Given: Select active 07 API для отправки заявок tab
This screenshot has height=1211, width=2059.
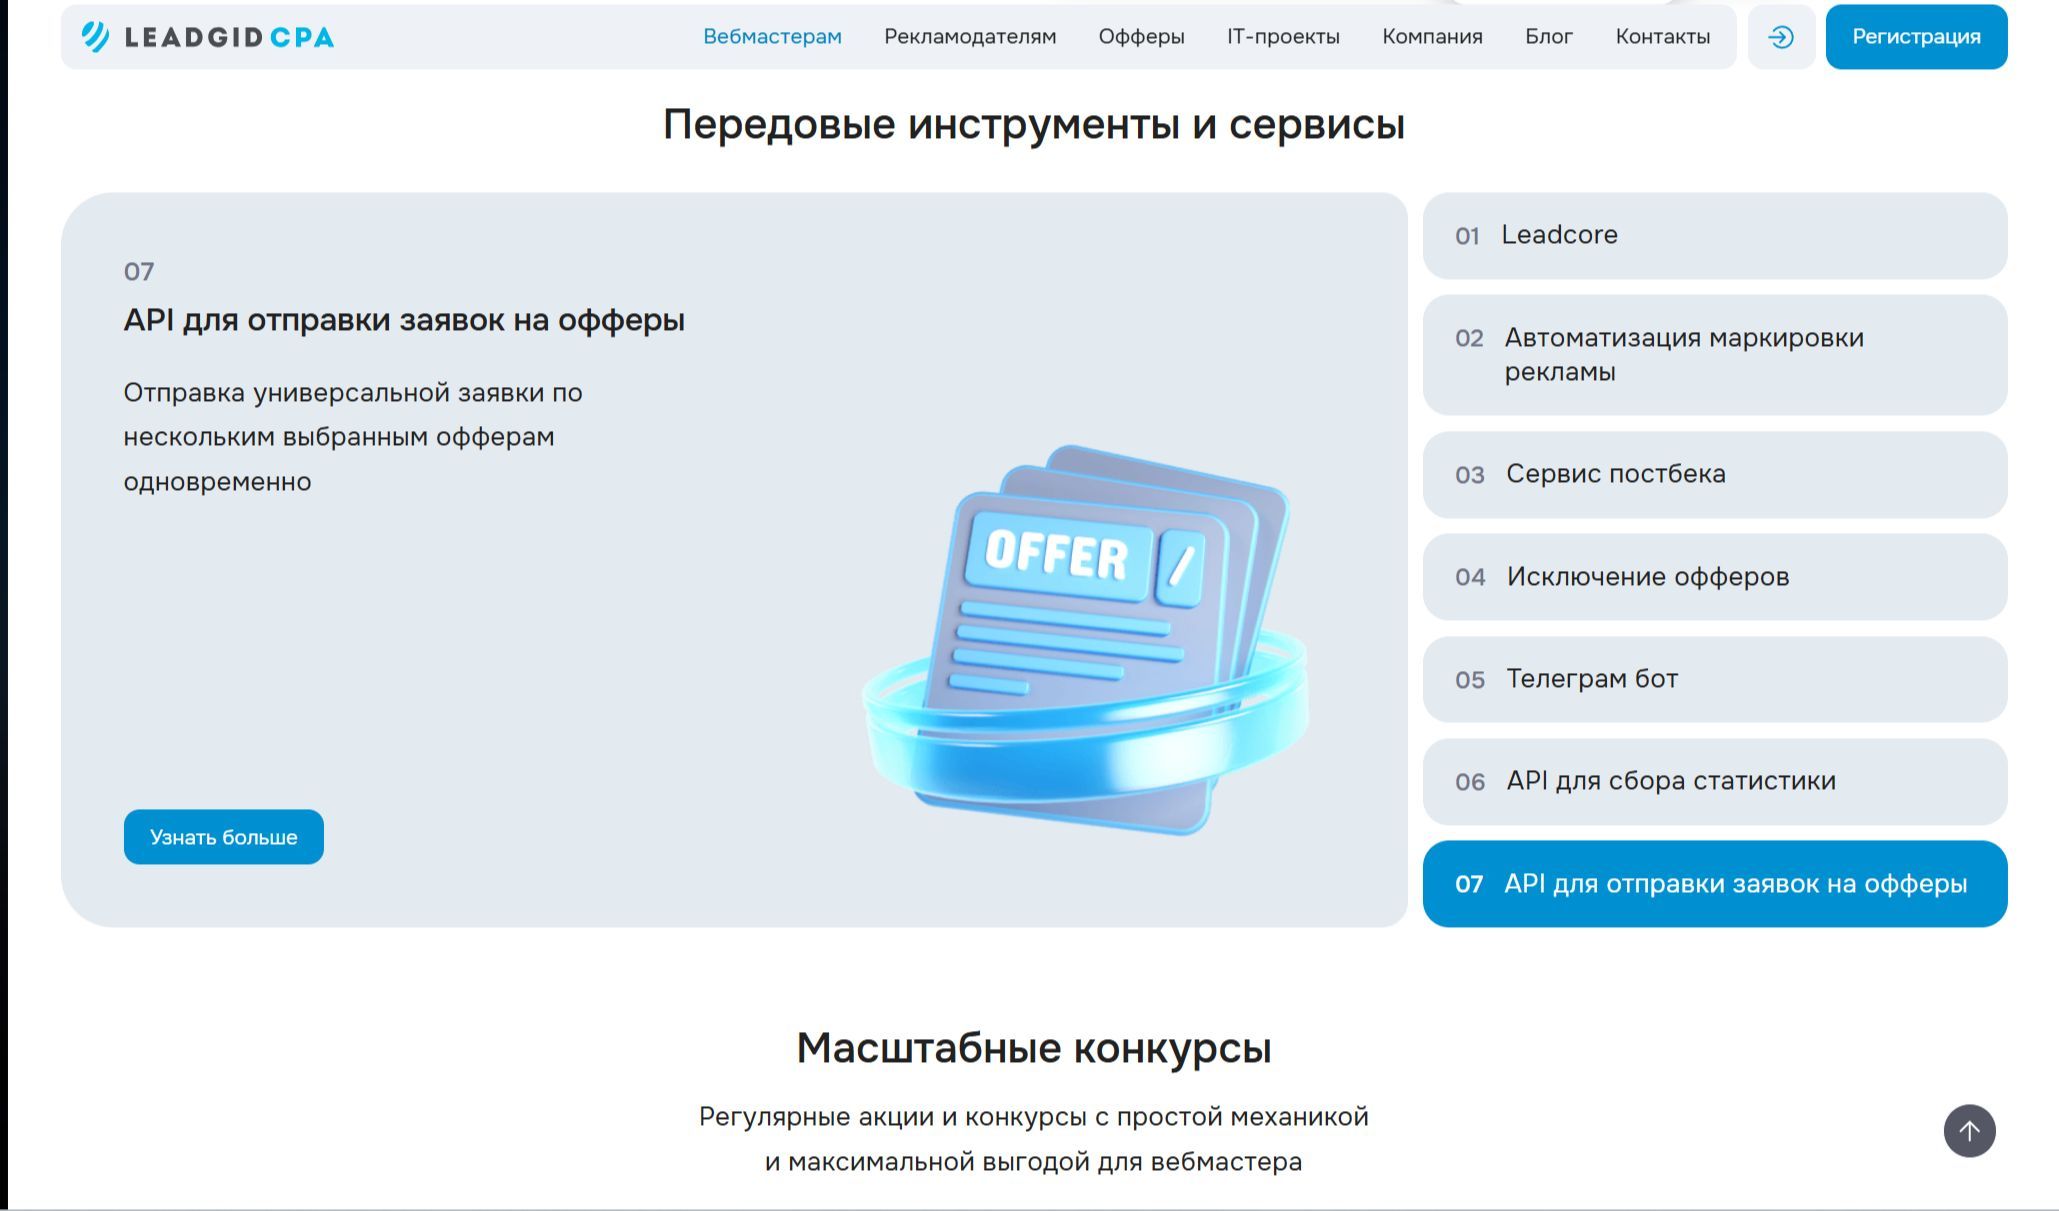Looking at the screenshot, I should 1714,884.
